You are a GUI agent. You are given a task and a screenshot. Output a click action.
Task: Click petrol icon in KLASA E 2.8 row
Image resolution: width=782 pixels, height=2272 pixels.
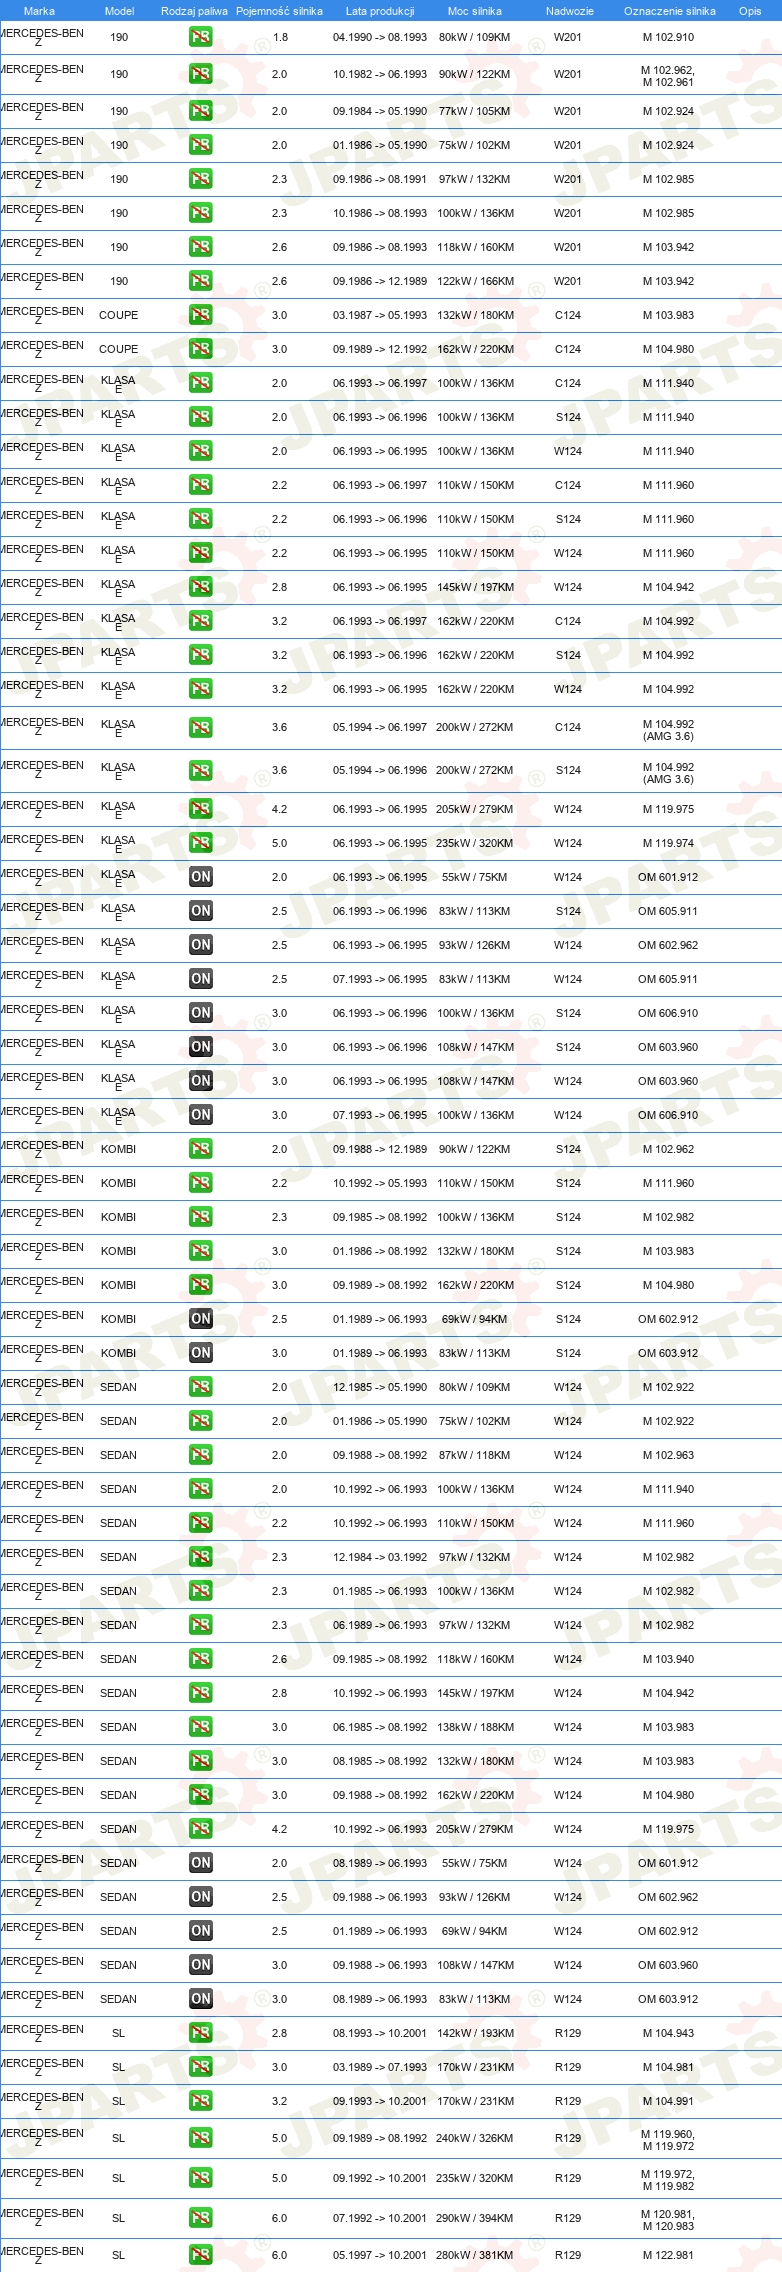click(200, 587)
